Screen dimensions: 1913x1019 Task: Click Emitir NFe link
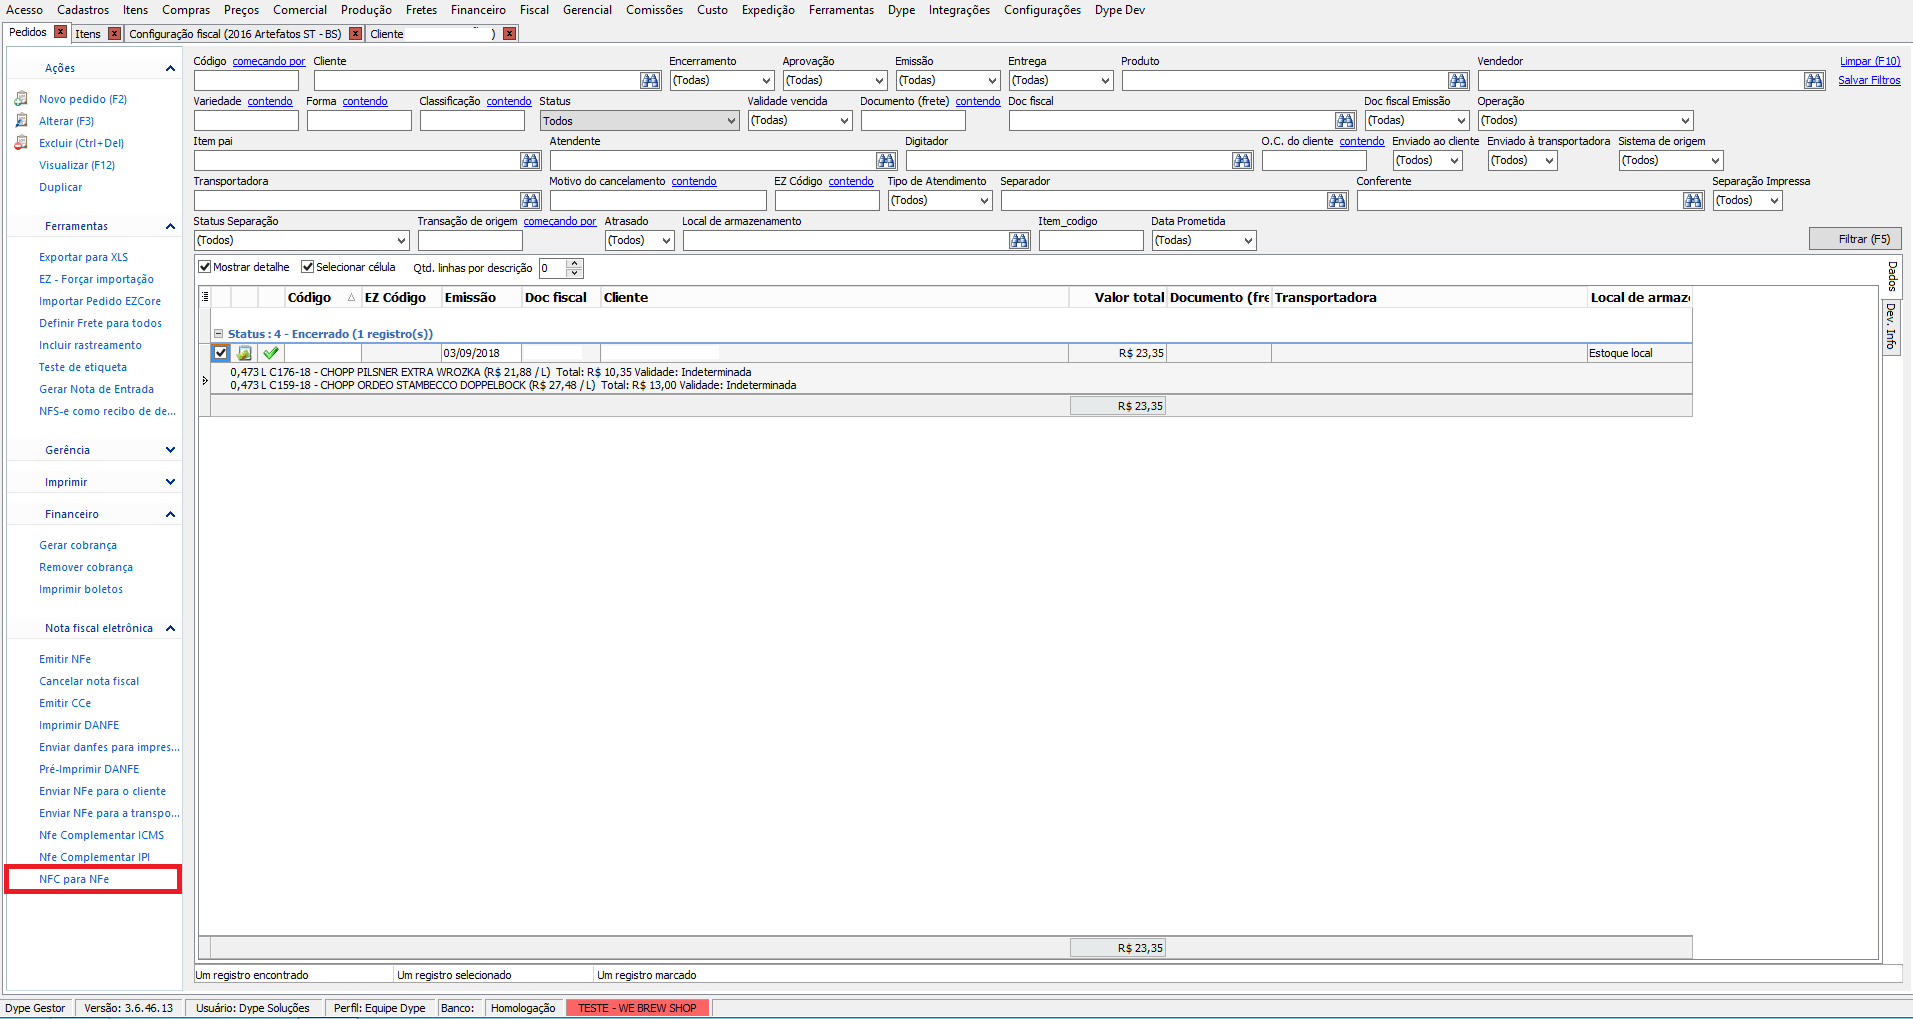click(x=65, y=659)
